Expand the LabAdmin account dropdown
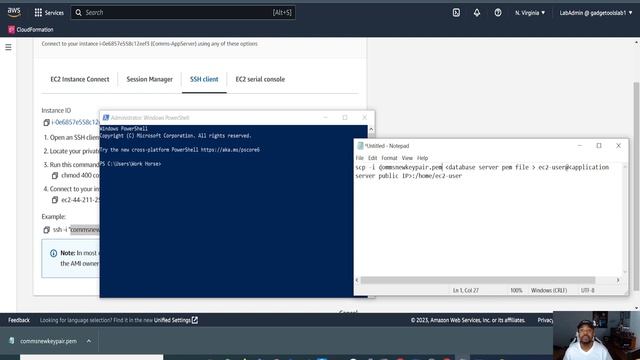 (596, 13)
